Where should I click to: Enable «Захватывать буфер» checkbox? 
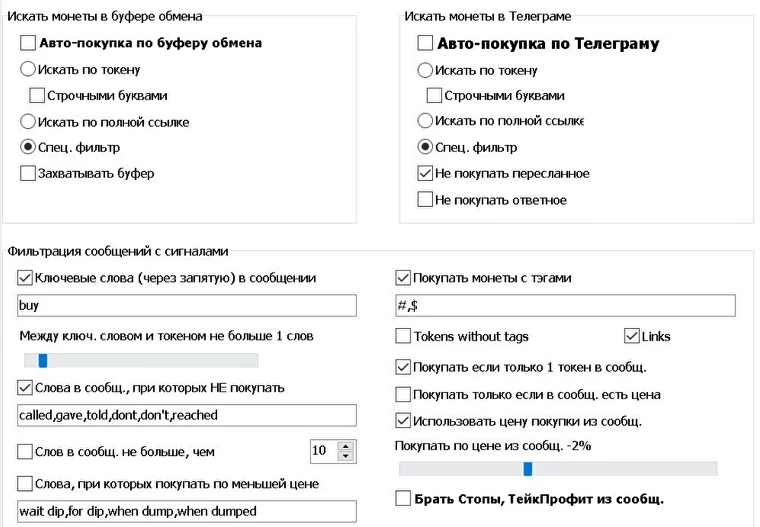[27, 173]
